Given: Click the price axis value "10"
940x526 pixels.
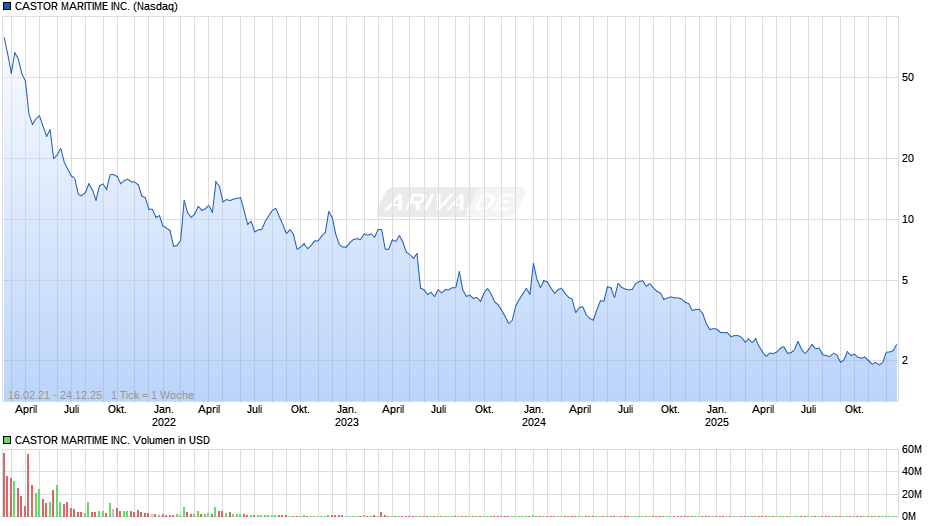Looking at the screenshot, I should click(x=908, y=220).
